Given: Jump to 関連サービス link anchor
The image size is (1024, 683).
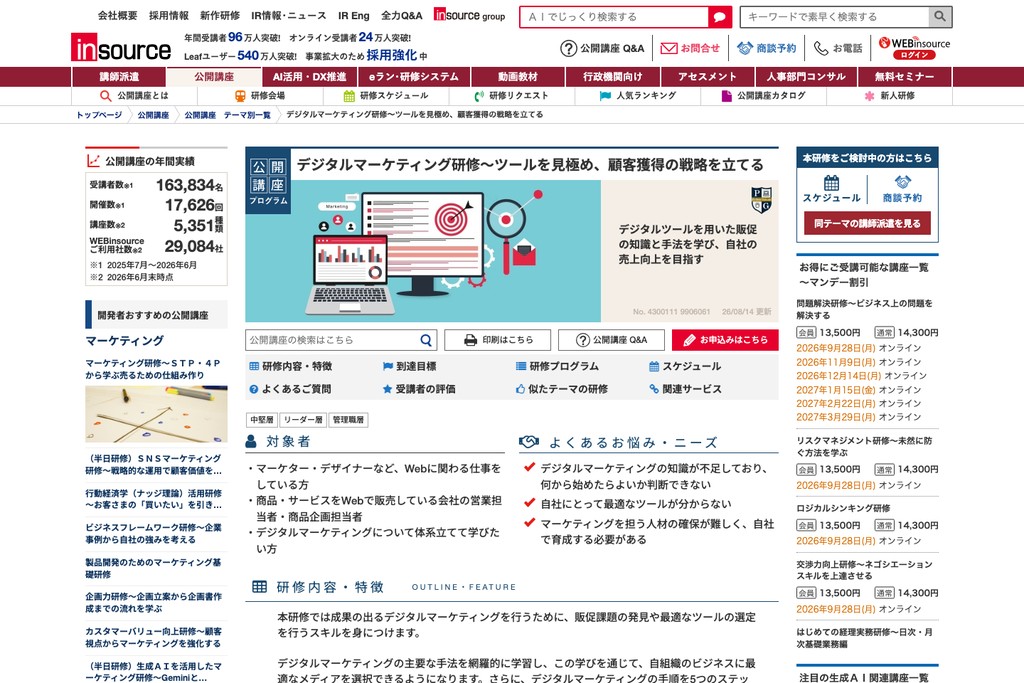Looking at the screenshot, I should (685, 389).
